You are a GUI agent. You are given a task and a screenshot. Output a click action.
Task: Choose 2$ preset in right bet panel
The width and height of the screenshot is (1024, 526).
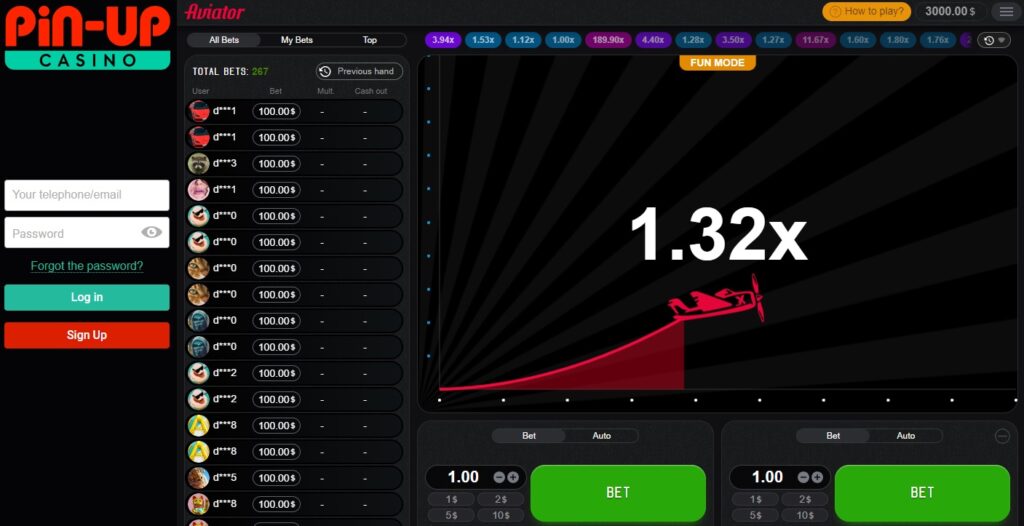(804, 500)
